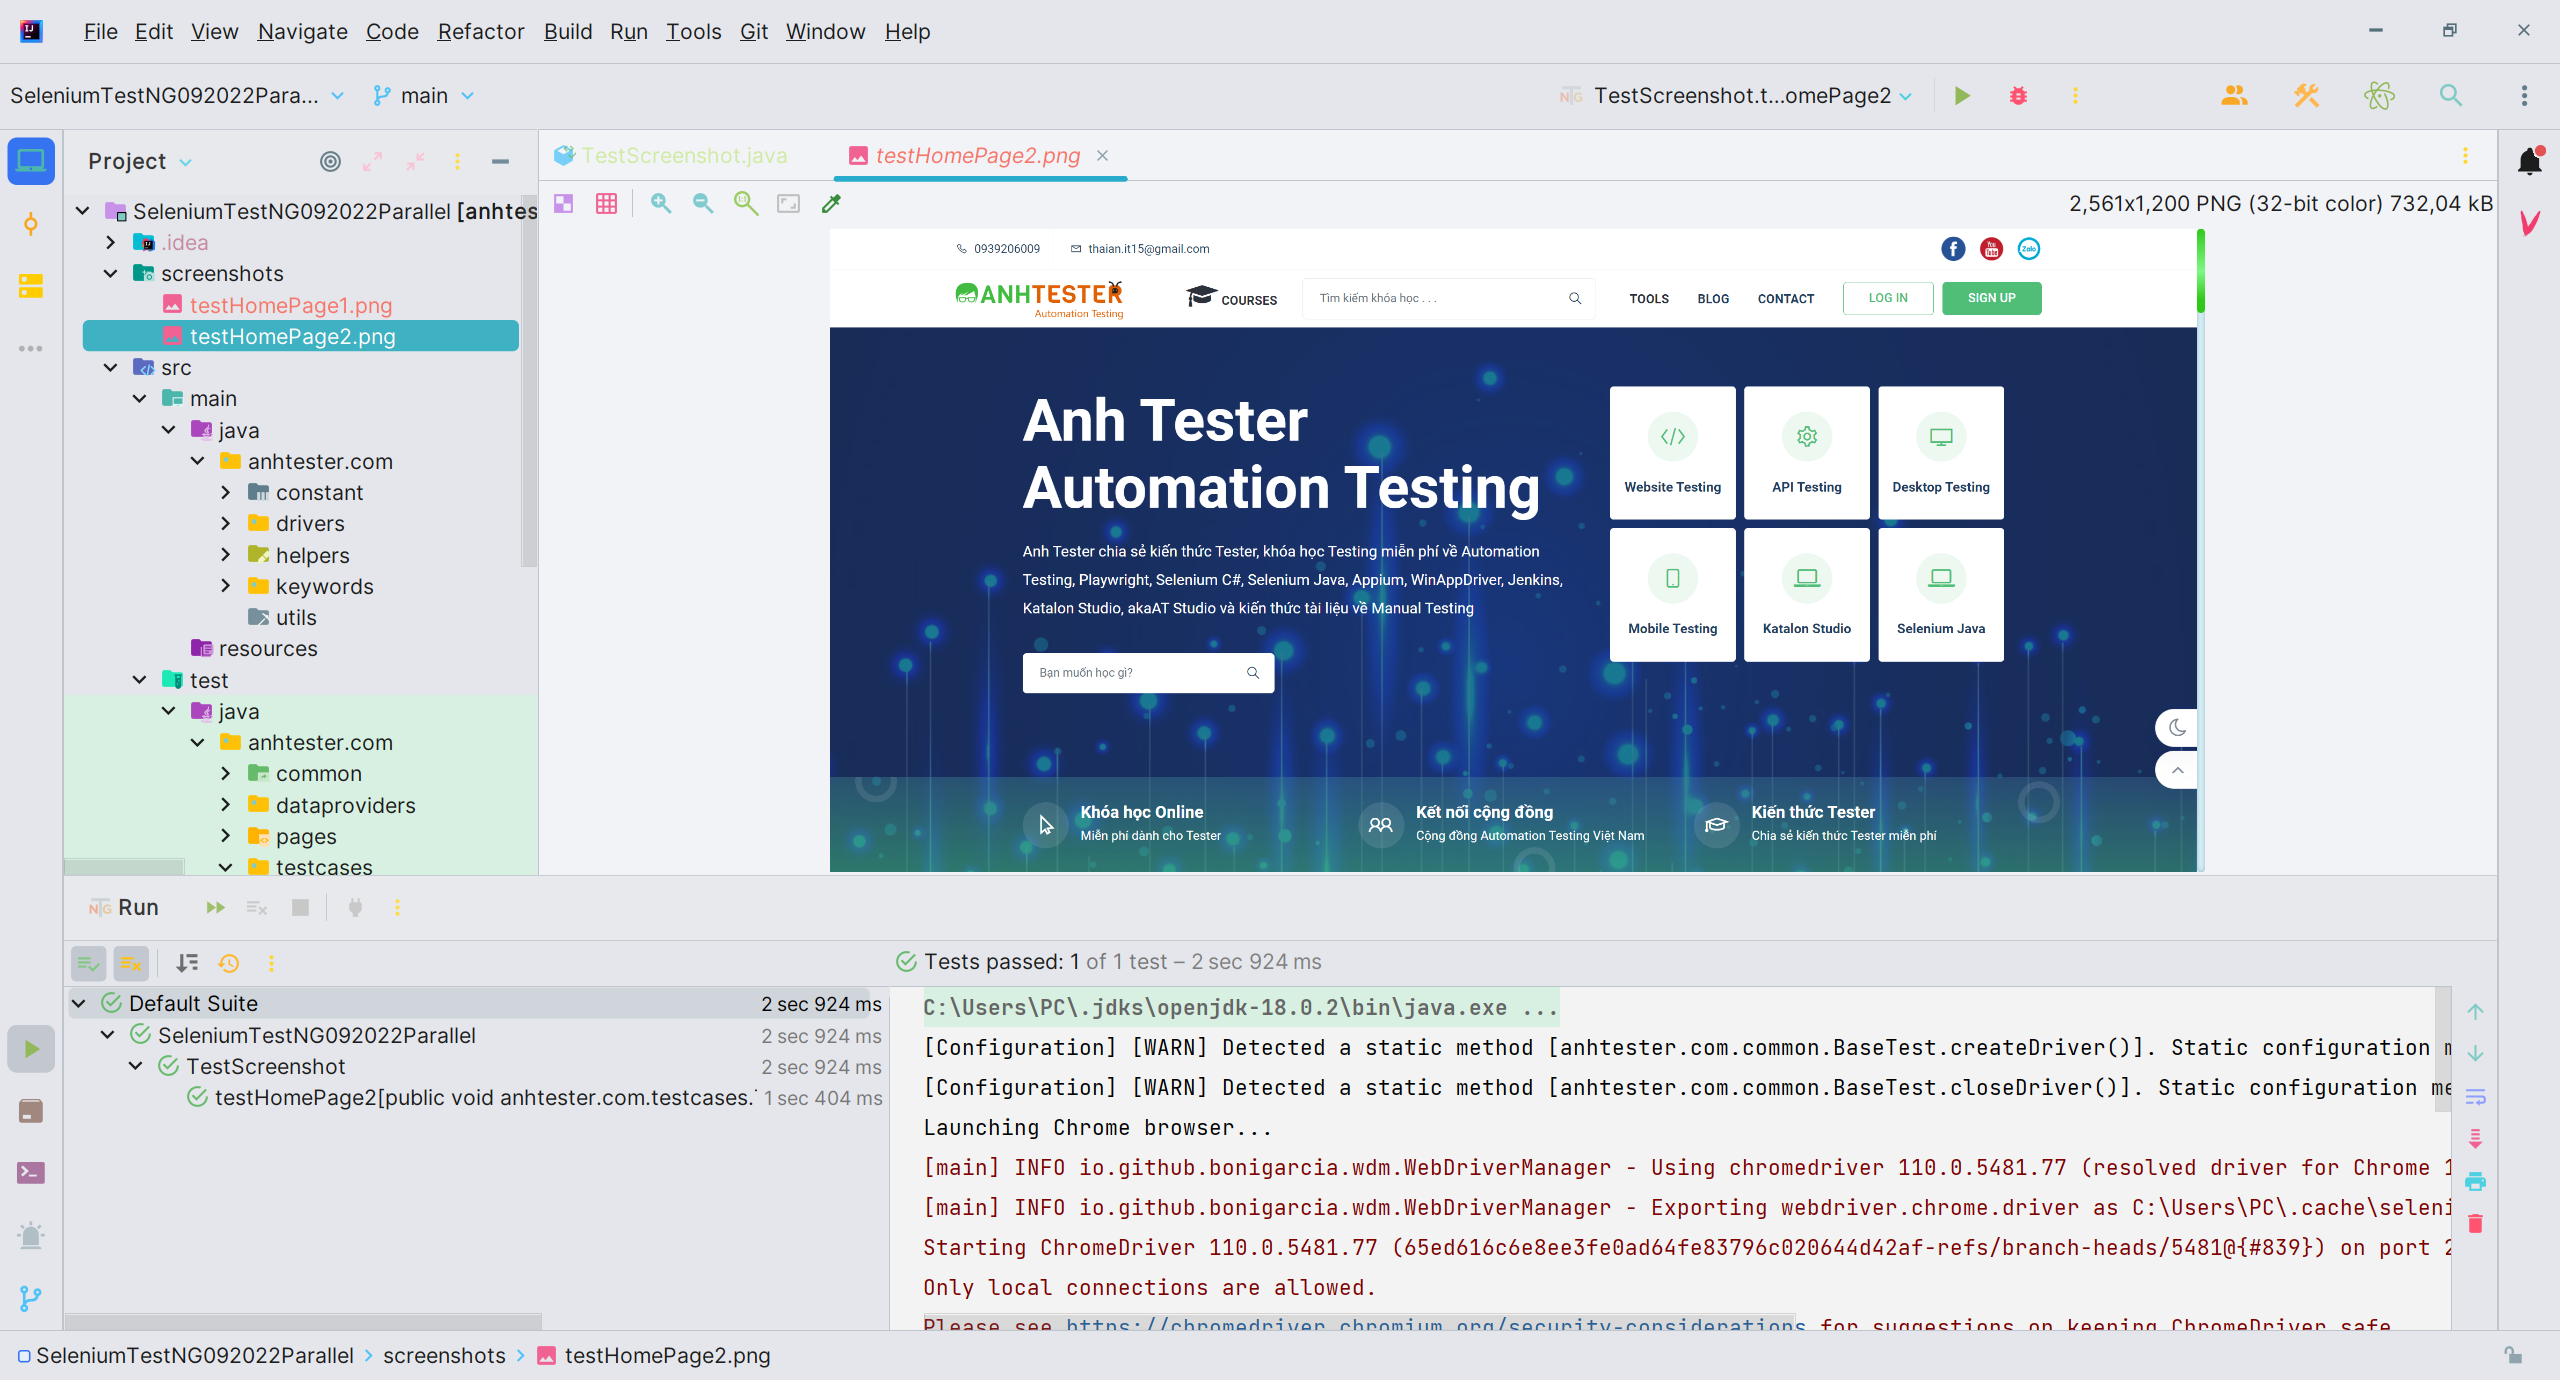Click the Search Everywhere magnifier icon
The height and width of the screenshot is (1380, 2560).
point(2450,96)
